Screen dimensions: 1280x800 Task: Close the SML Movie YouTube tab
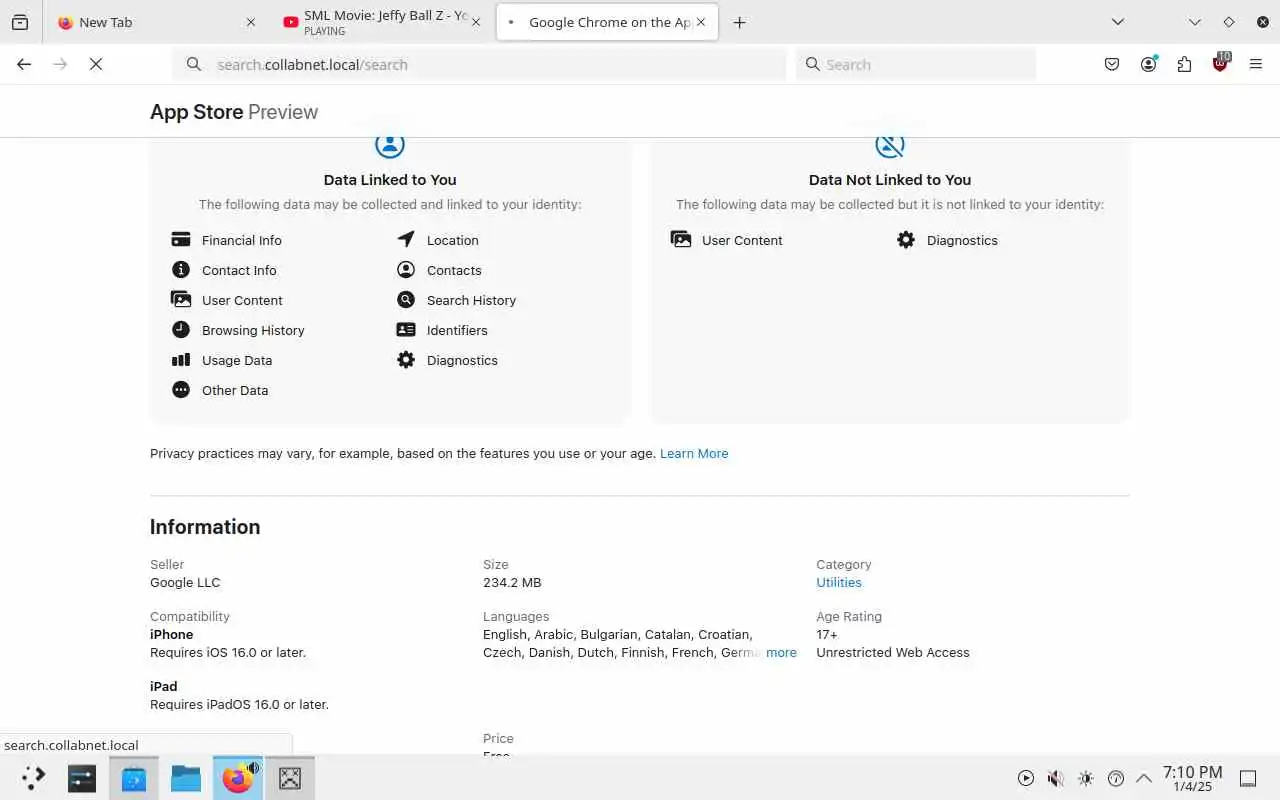click(475, 22)
